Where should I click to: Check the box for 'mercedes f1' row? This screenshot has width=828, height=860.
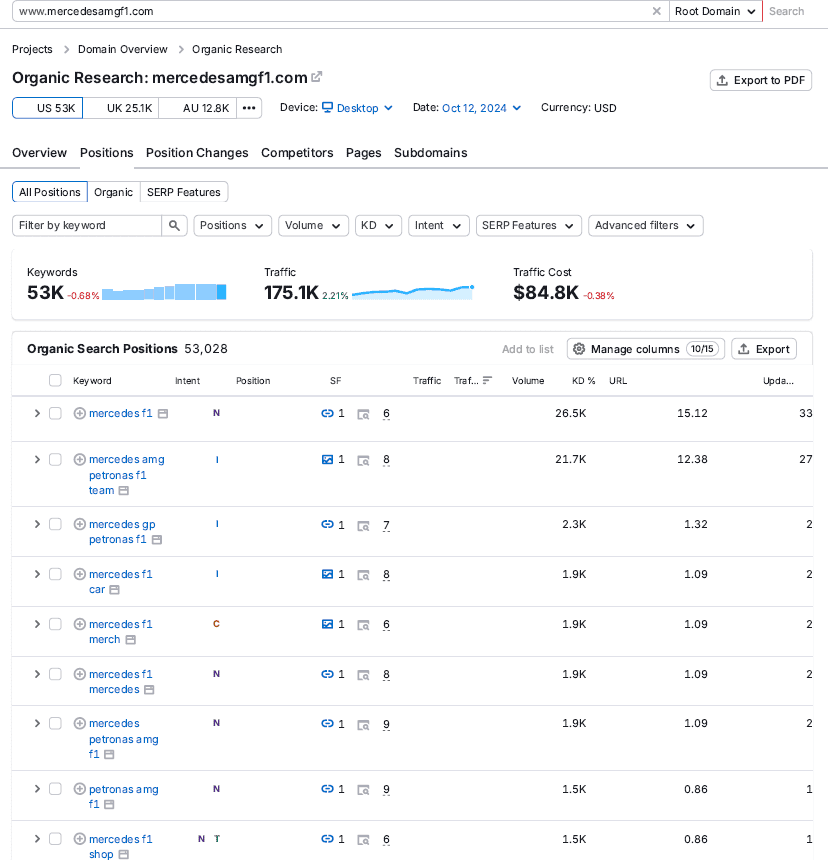pos(55,413)
